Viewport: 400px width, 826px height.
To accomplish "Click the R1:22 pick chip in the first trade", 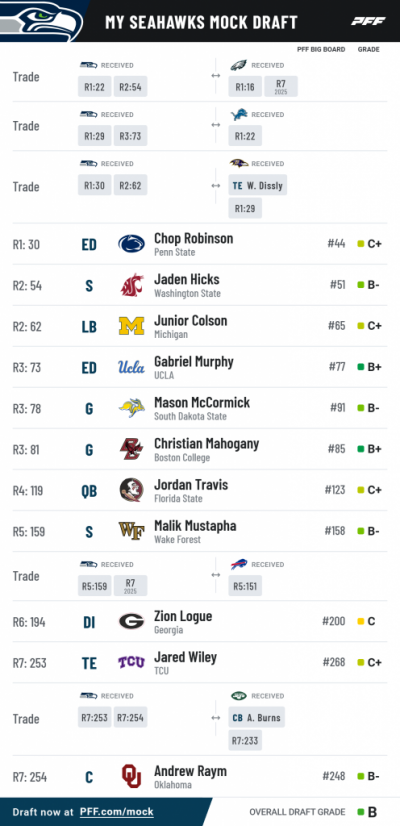I will click(x=94, y=86).
